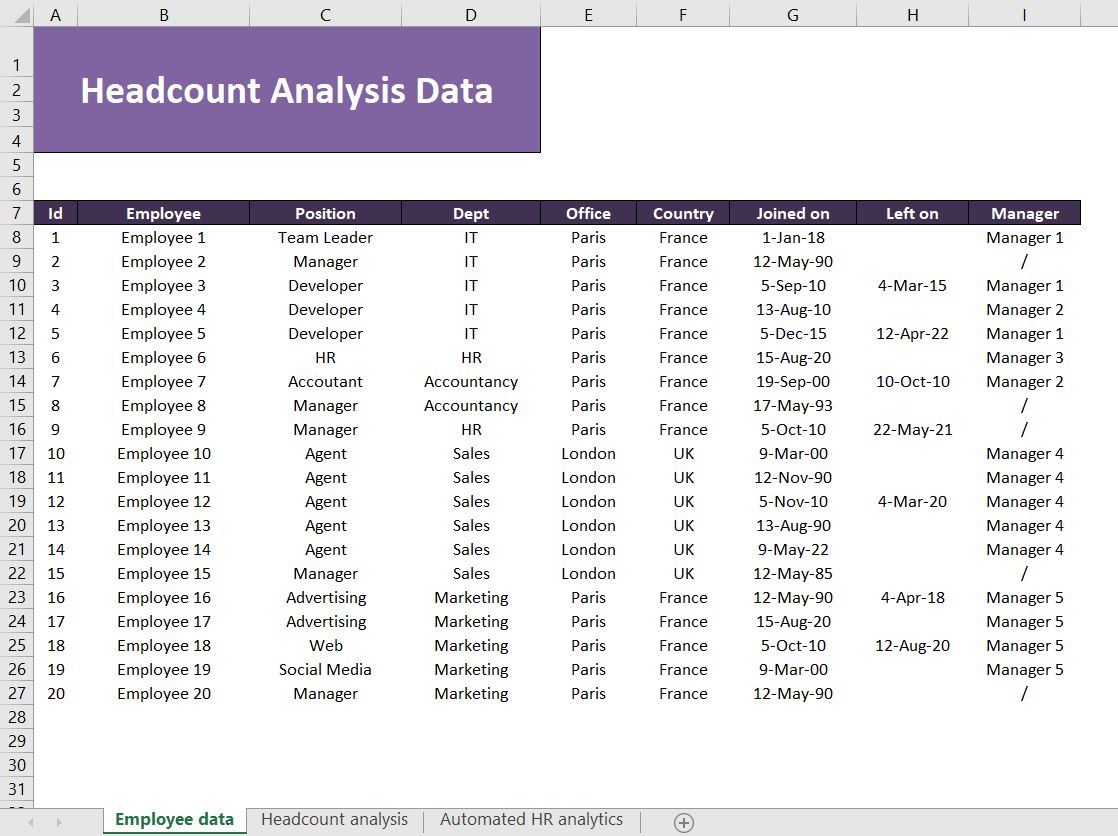Go to next sheet tab arrow
Viewport: 1118px width, 836px height.
59,822
